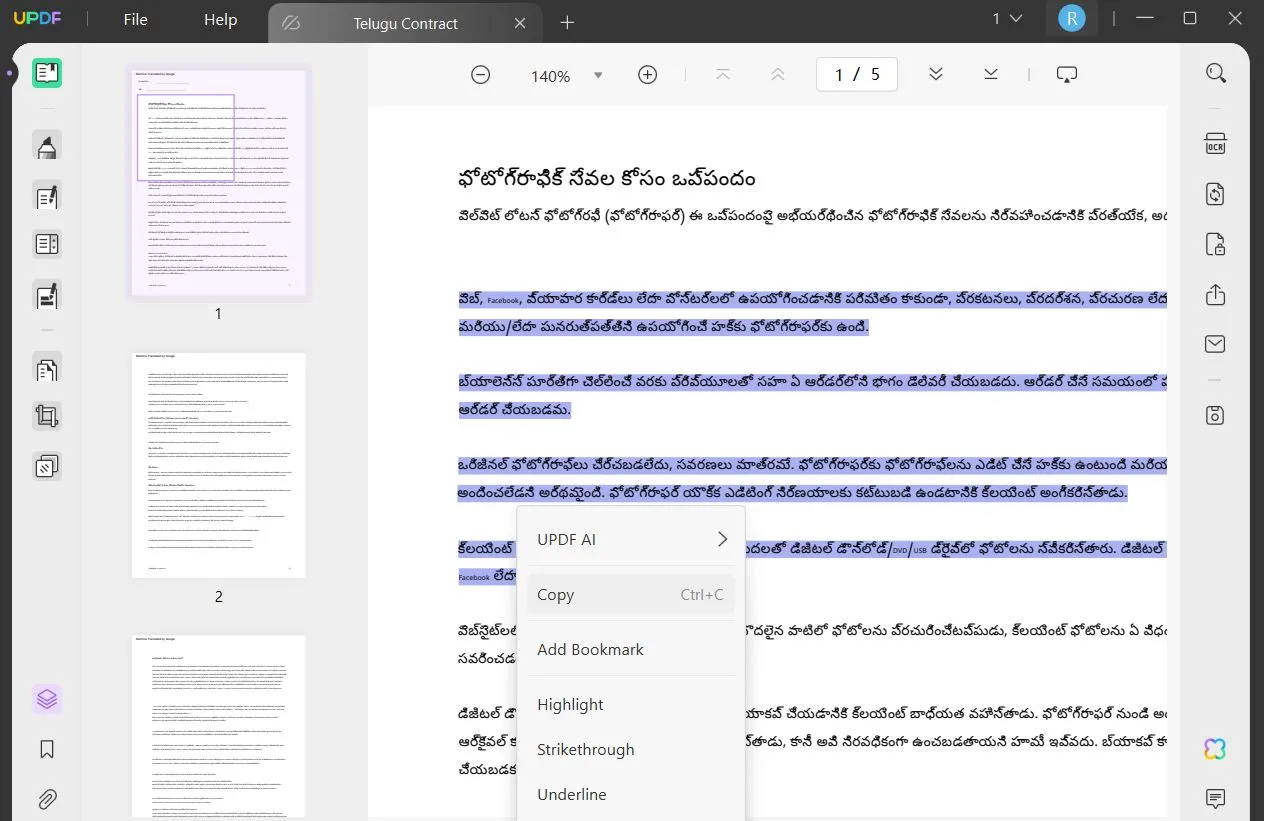This screenshot has height=821, width=1264.
Task: Select page 2 thumbnail in the panel
Action: point(218,464)
